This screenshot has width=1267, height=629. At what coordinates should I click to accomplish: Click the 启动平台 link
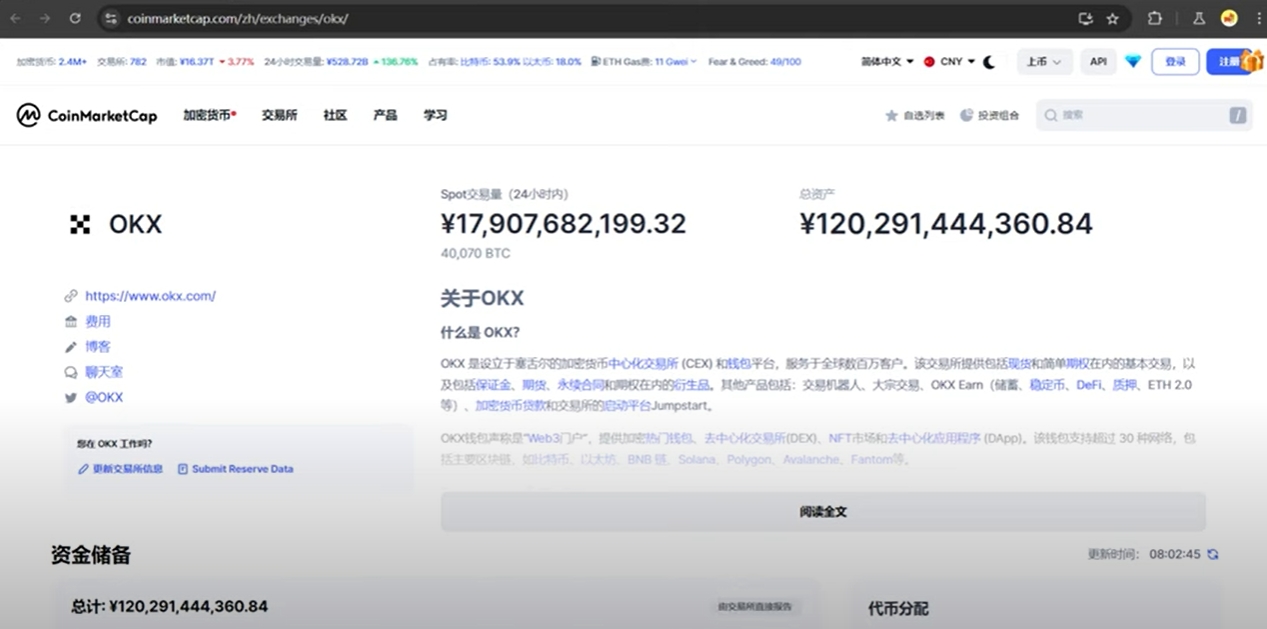click(x=627, y=406)
